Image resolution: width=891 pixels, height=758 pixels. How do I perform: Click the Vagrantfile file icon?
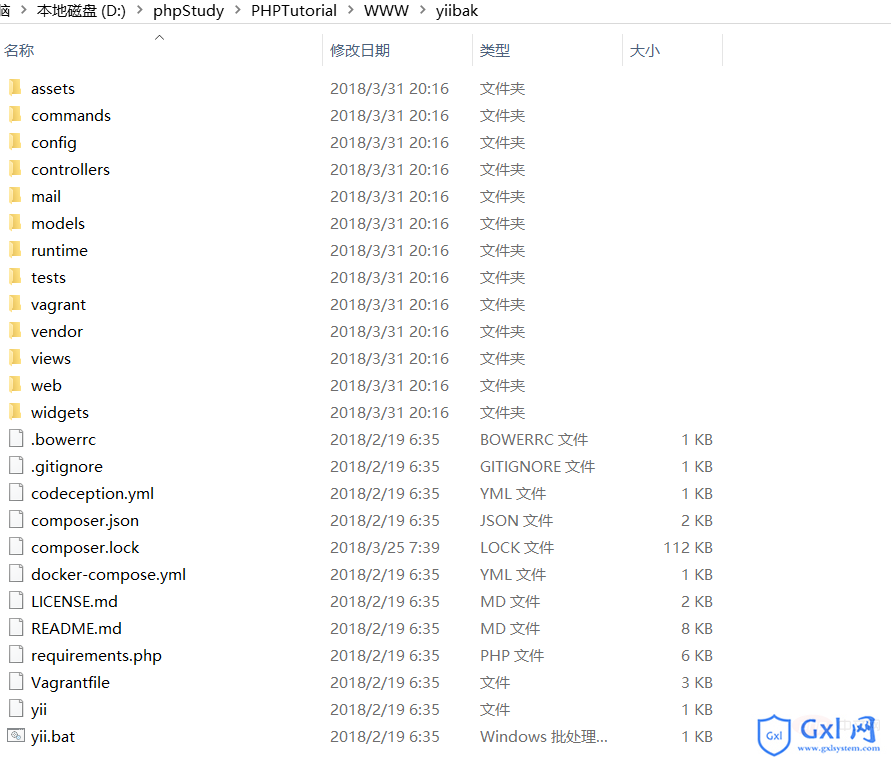pos(16,682)
